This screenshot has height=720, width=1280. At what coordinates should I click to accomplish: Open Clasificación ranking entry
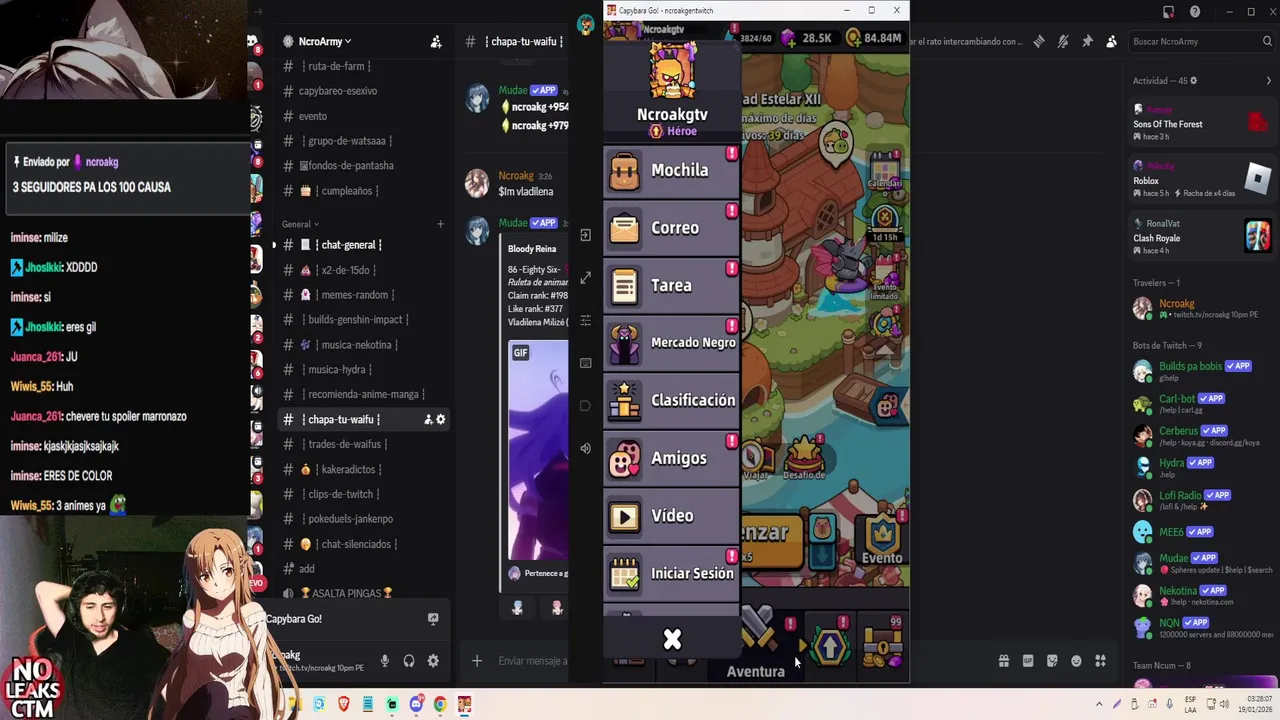pos(671,401)
